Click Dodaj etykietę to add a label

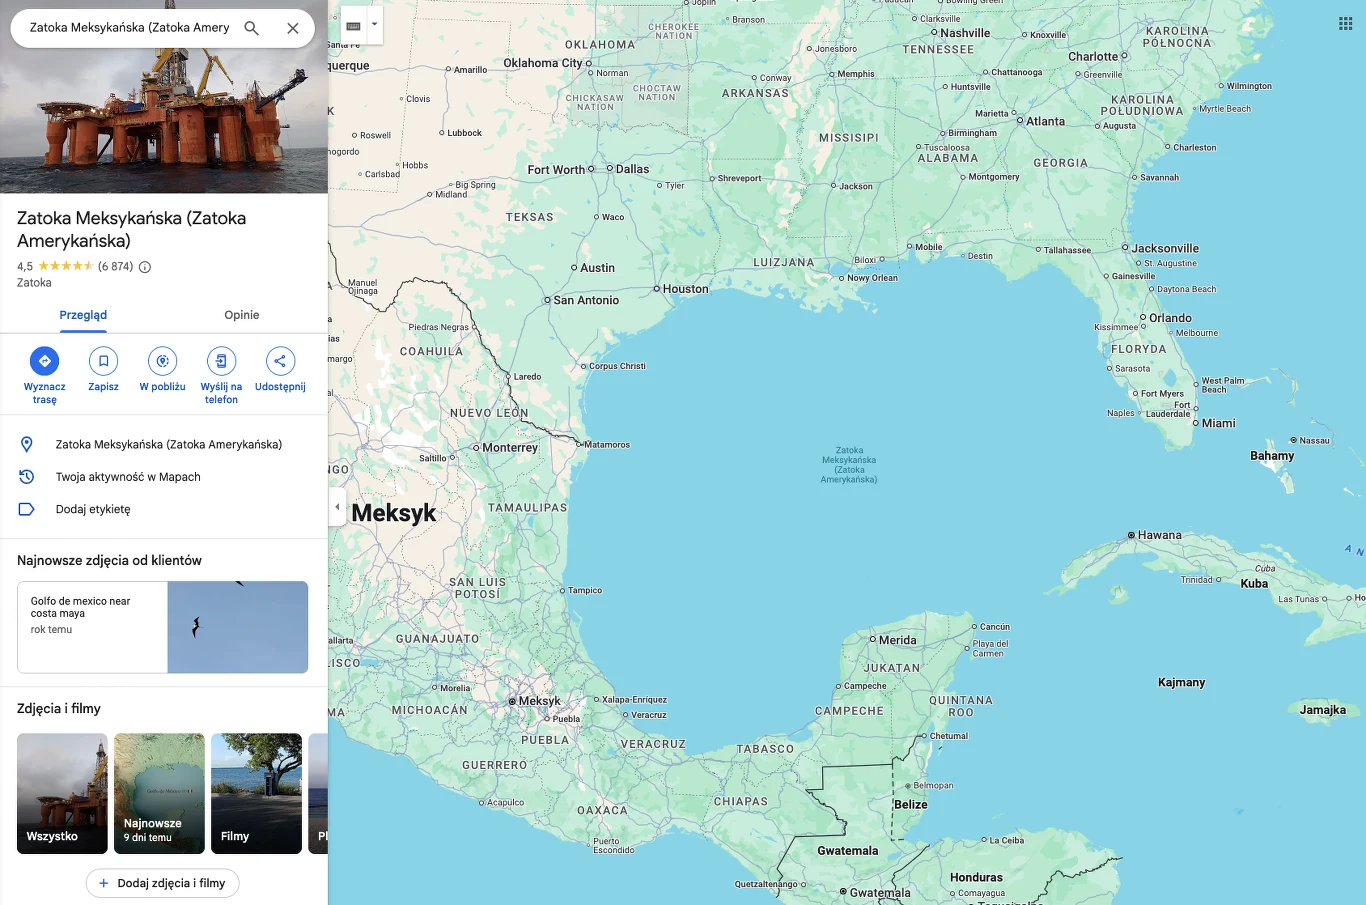point(93,509)
